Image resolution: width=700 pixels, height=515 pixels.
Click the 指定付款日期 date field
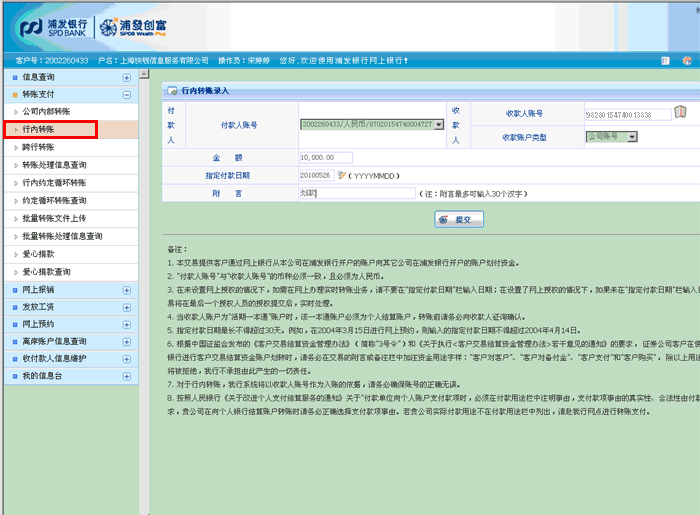tap(317, 175)
